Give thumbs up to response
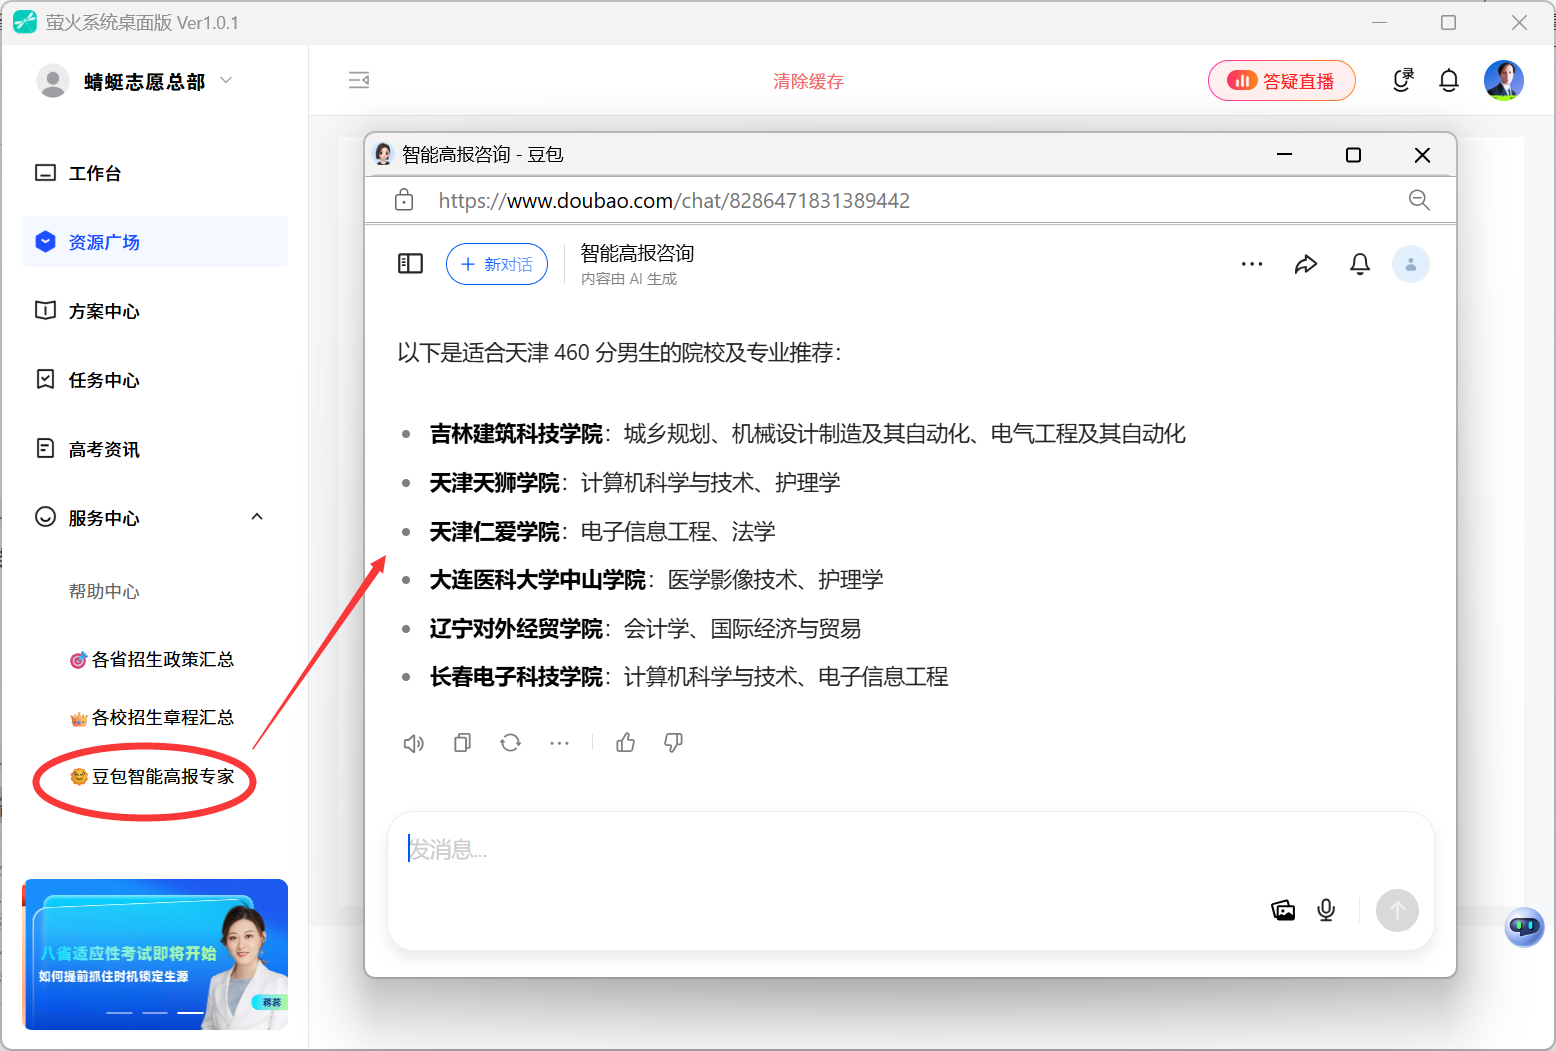The image size is (1556, 1051). tap(626, 743)
